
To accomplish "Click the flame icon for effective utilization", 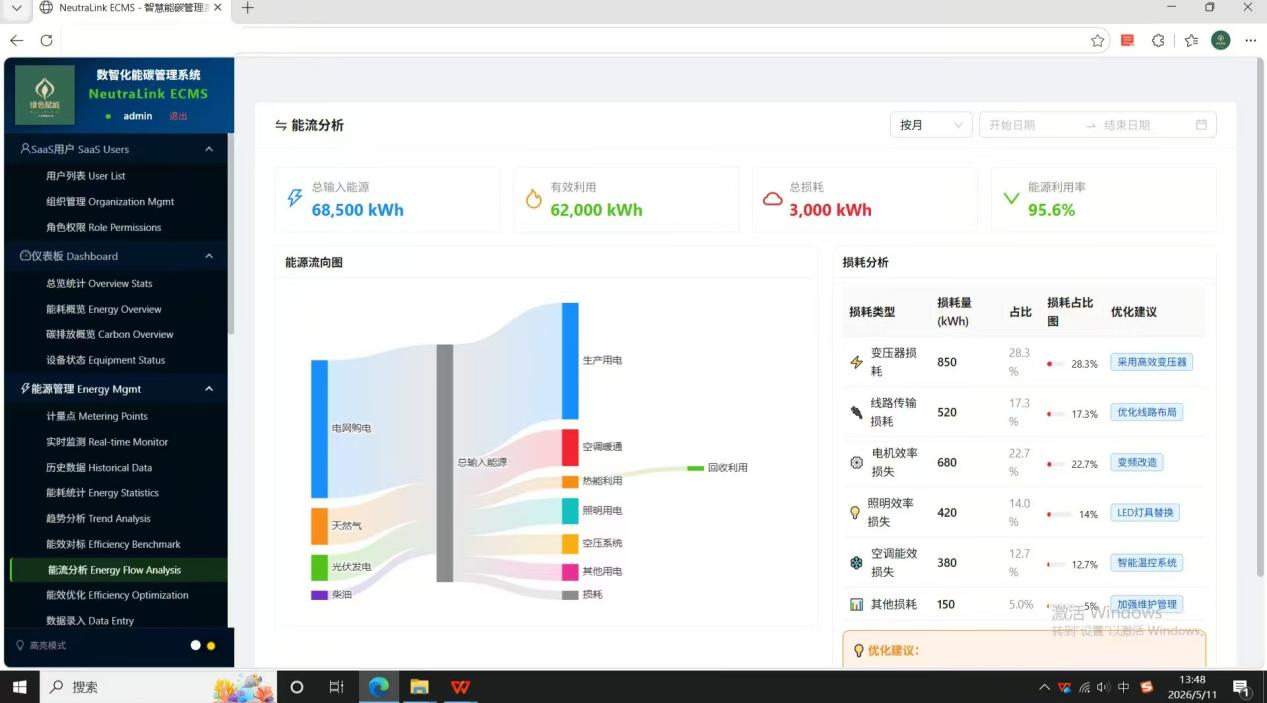I will [x=533, y=199].
